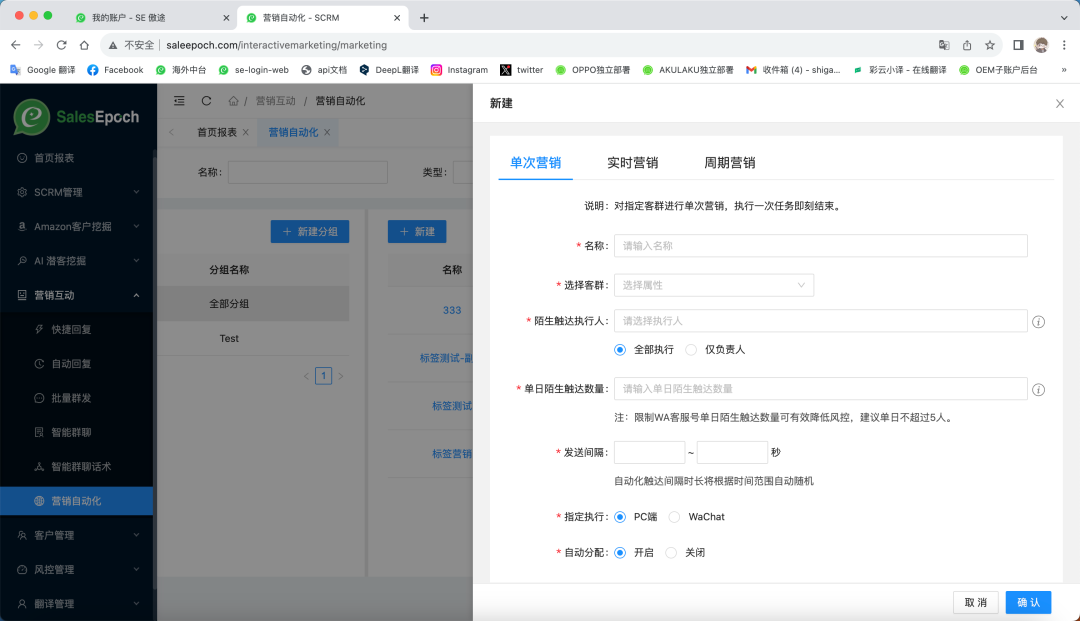Go back in browser history
The width and height of the screenshot is (1080, 621).
coord(15,45)
